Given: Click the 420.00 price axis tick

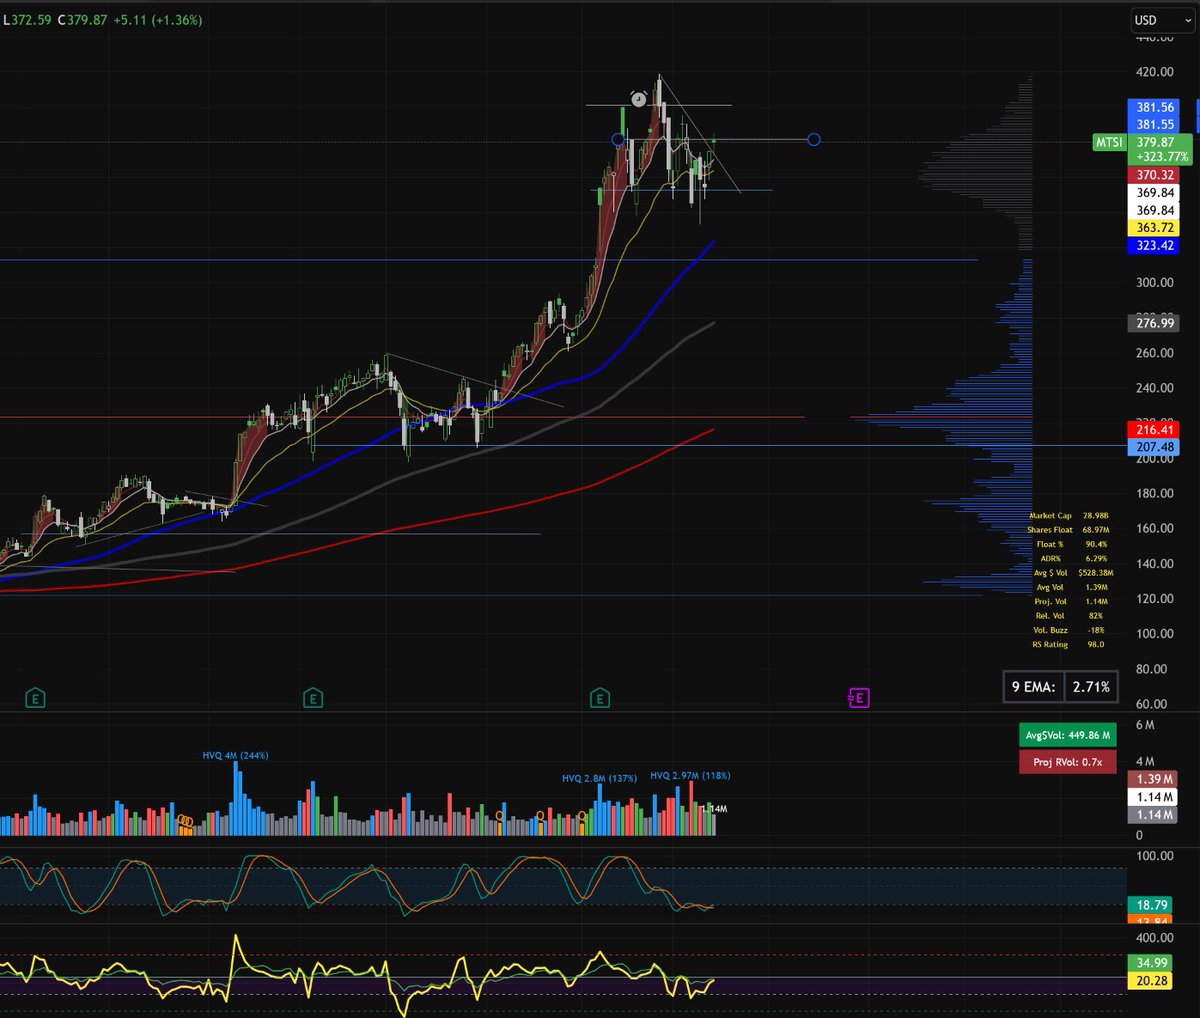Looking at the screenshot, I should [x=1154, y=72].
